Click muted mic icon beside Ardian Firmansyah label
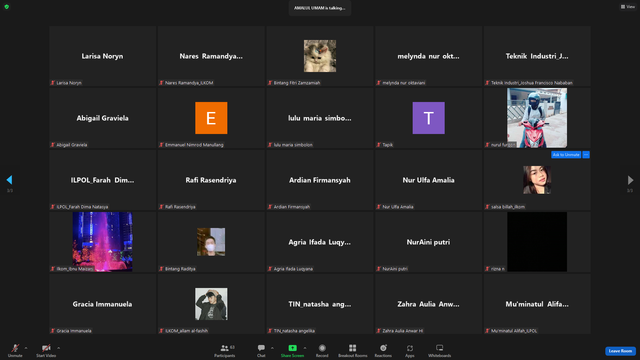 pyautogui.click(x=270, y=207)
